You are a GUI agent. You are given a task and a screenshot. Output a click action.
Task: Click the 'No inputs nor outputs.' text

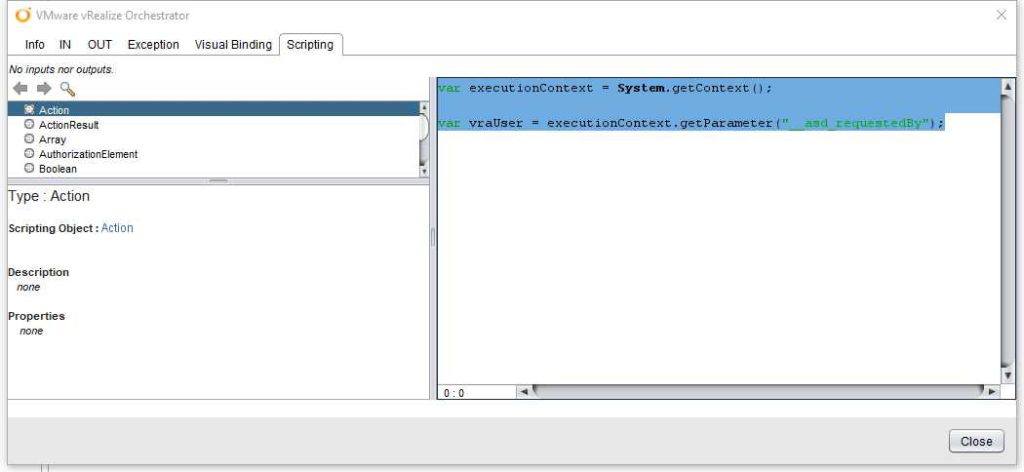pyautogui.click(x=61, y=69)
